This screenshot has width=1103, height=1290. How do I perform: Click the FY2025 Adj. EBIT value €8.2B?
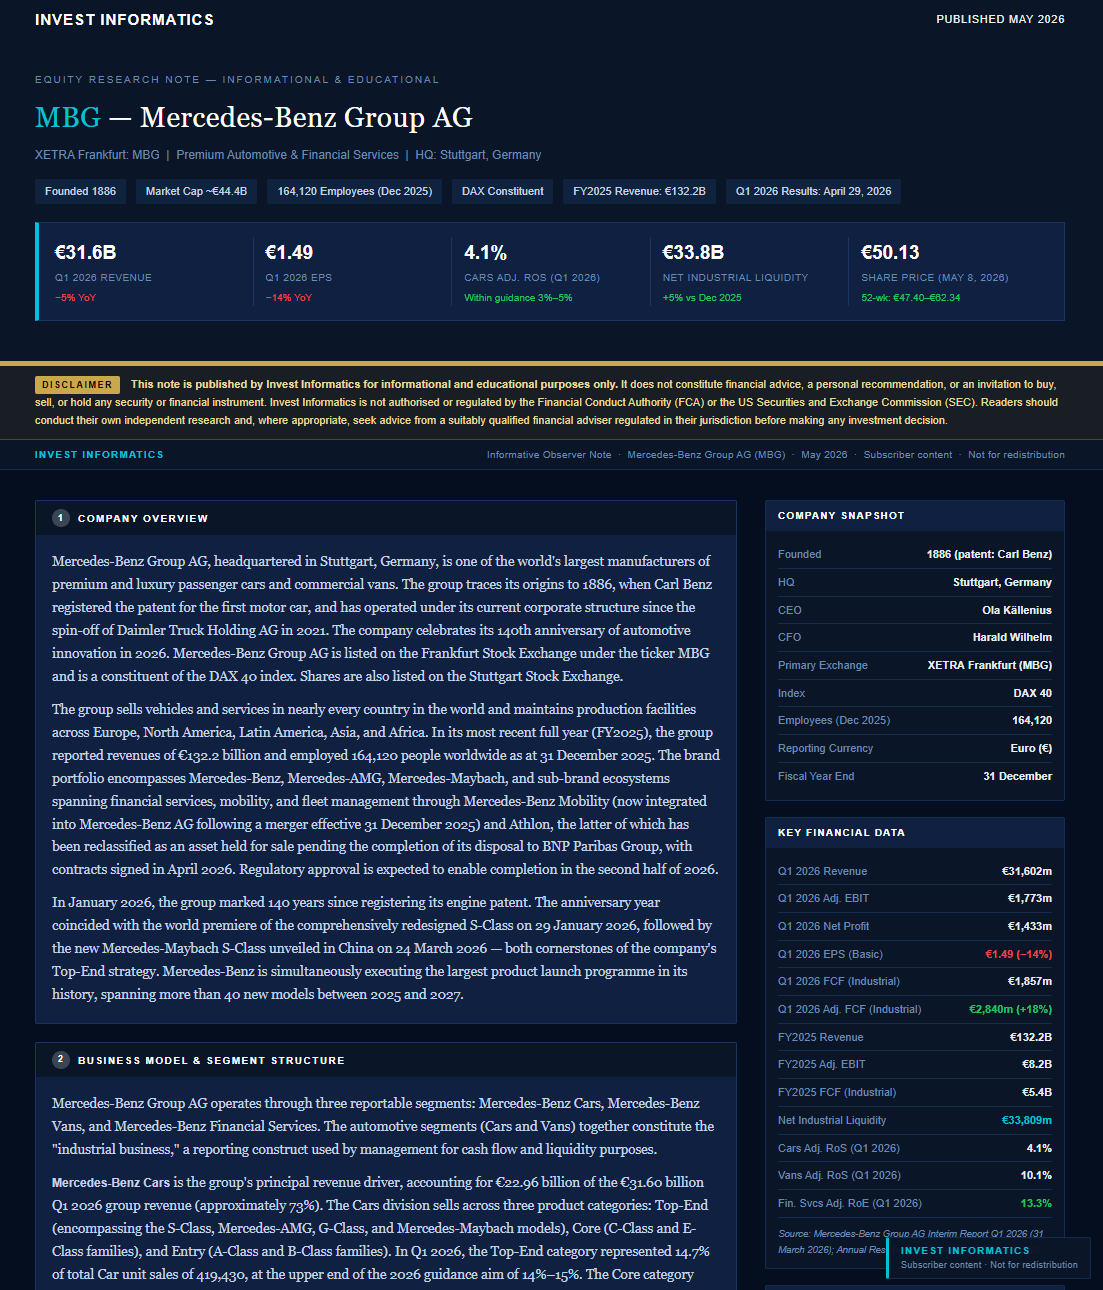[1037, 1064]
